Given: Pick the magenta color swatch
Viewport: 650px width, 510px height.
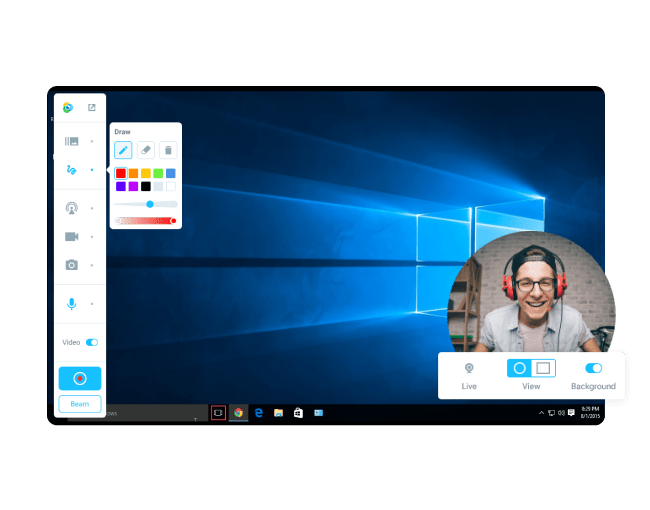Looking at the screenshot, I should point(133,186).
